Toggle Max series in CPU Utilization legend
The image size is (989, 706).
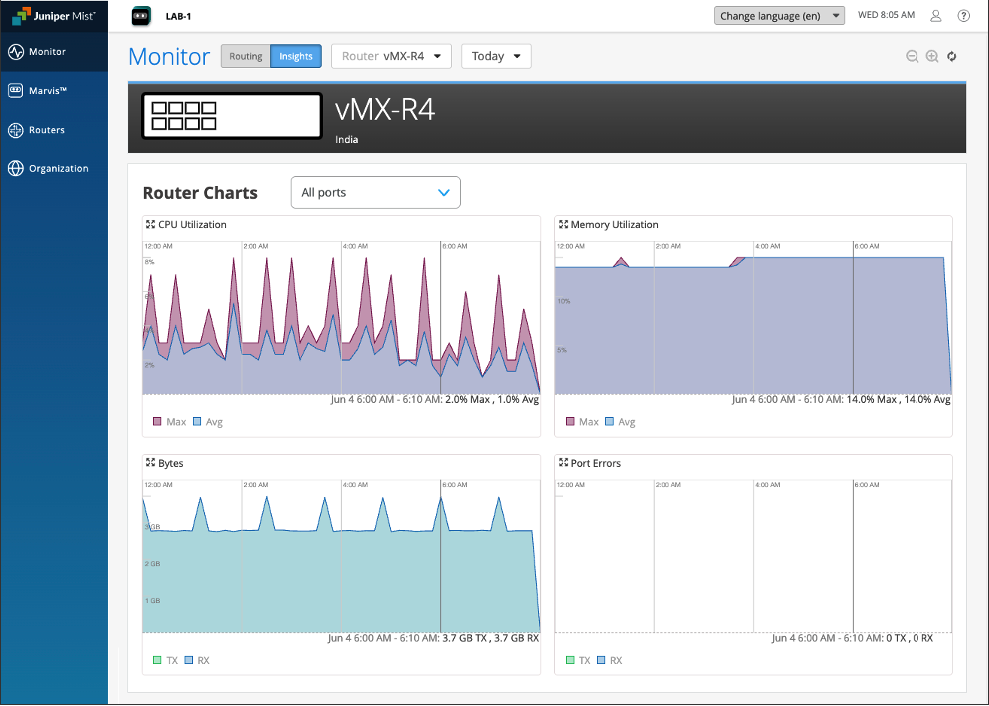click(x=169, y=422)
